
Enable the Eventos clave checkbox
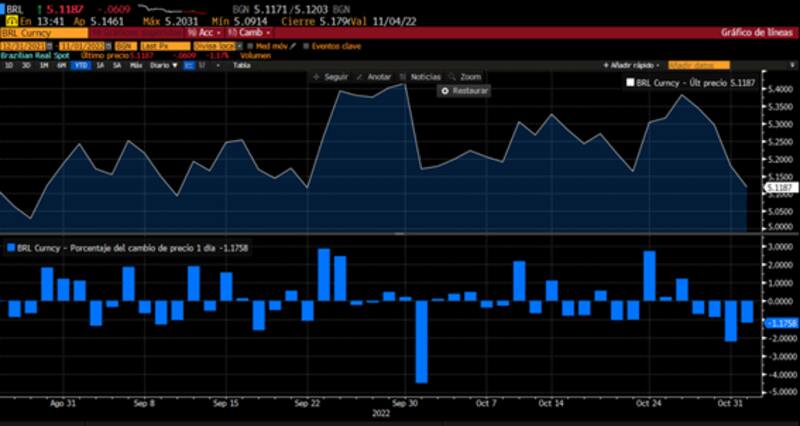pyautogui.click(x=307, y=46)
